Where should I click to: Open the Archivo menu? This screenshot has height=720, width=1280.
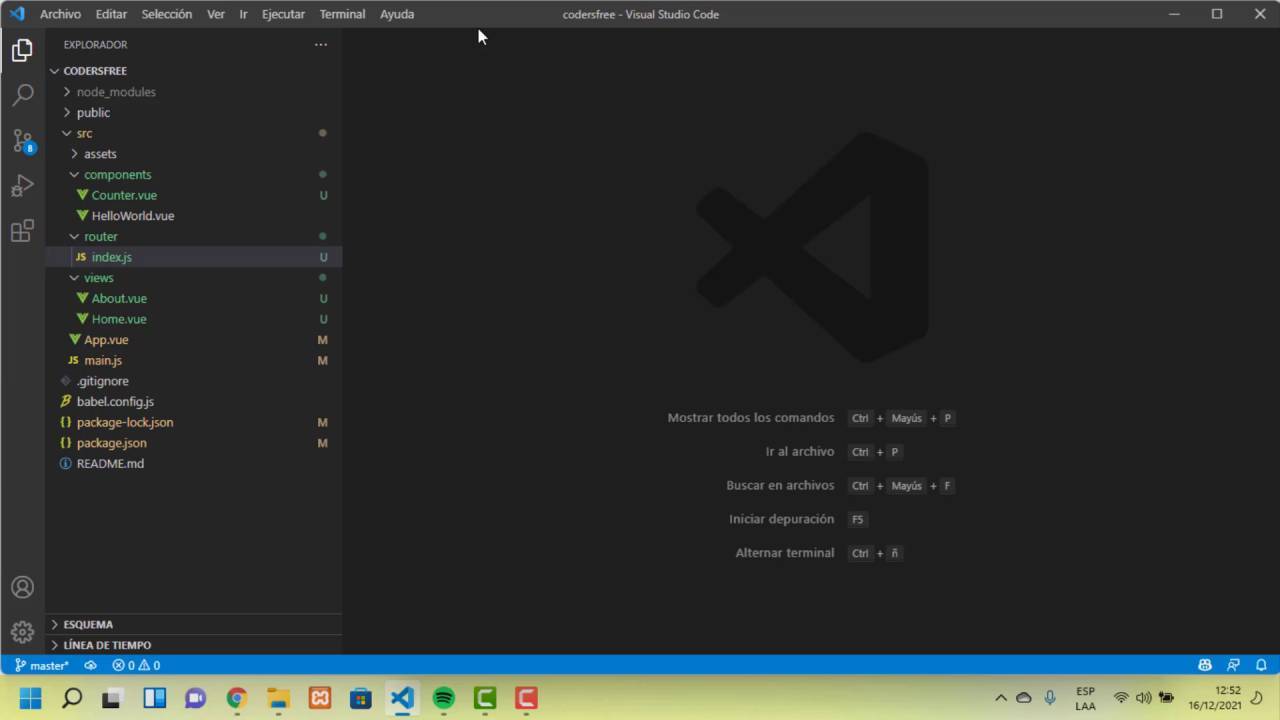pos(60,14)
